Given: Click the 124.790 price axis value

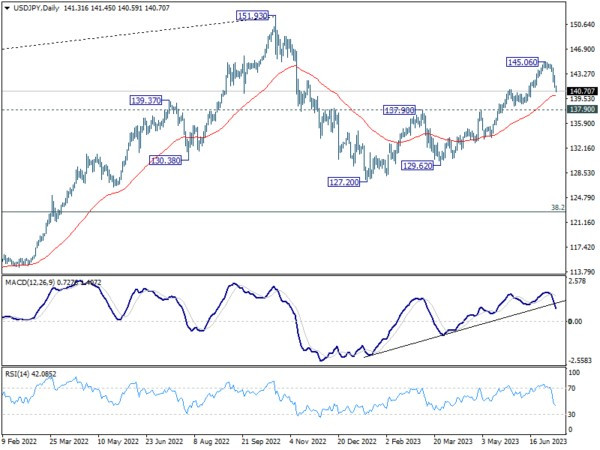Looking at the screenshot, I should coord(582,198).
